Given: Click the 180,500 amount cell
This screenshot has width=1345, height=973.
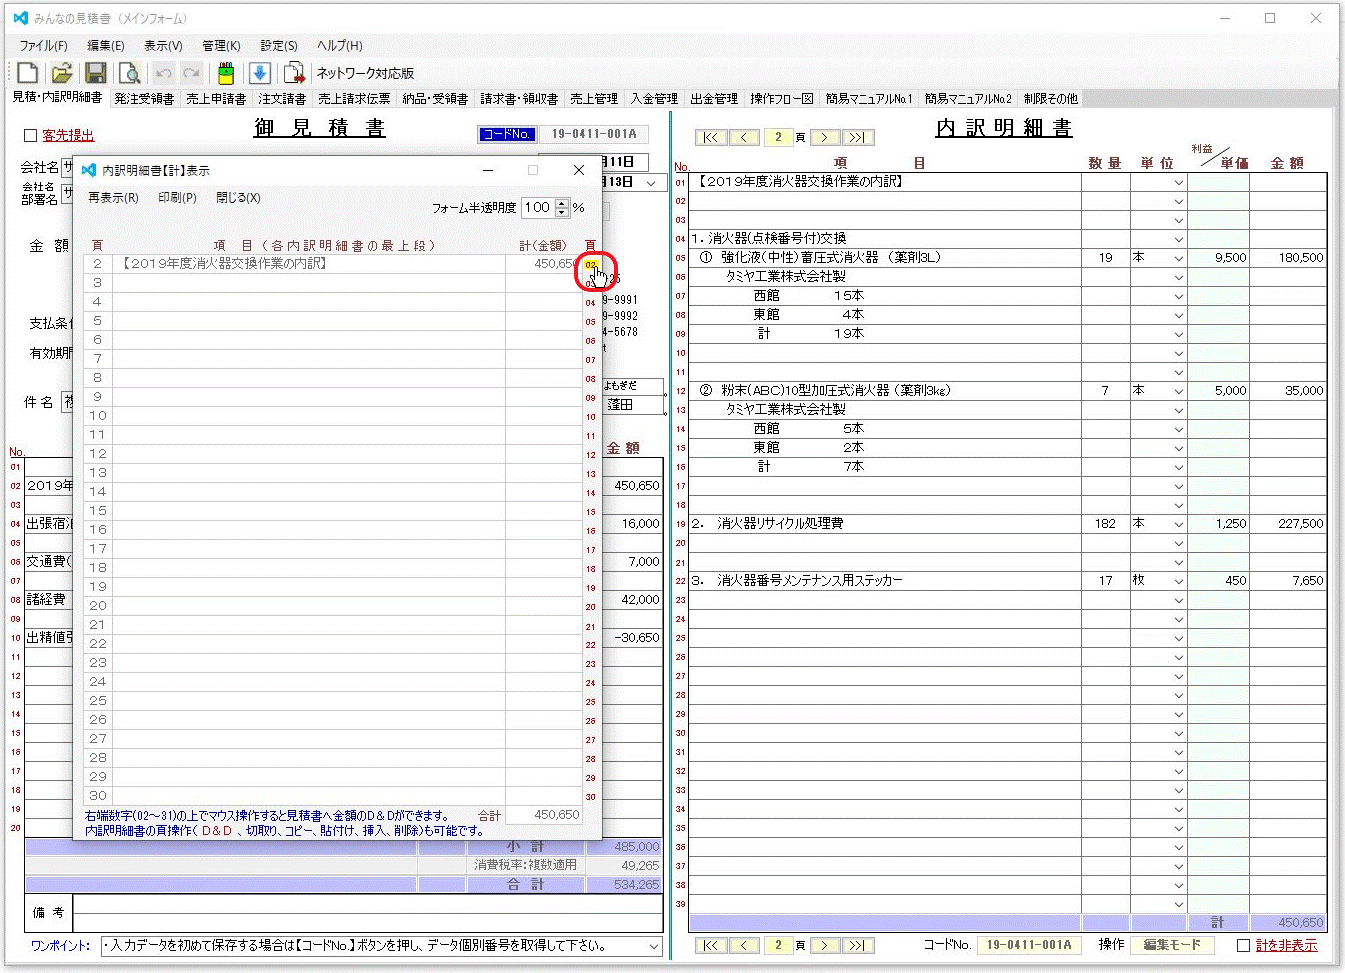Looking at the screenshot, I should pyautogui.click(x=1288, y=258).
